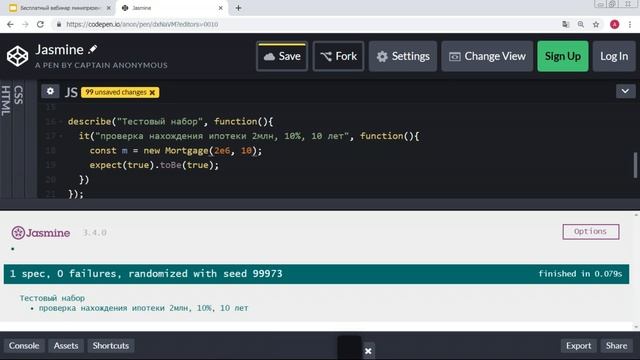Open JS editor settings gear
This screenshot has width=640, height=360.
pos(50,91)
